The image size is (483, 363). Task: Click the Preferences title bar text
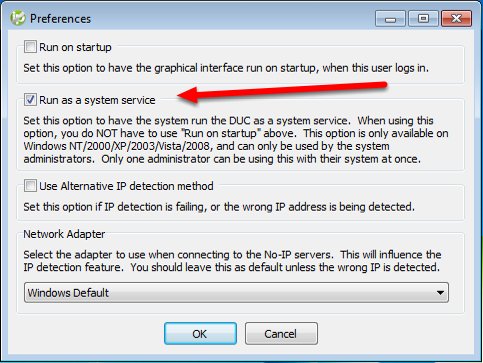click(60, 19)
